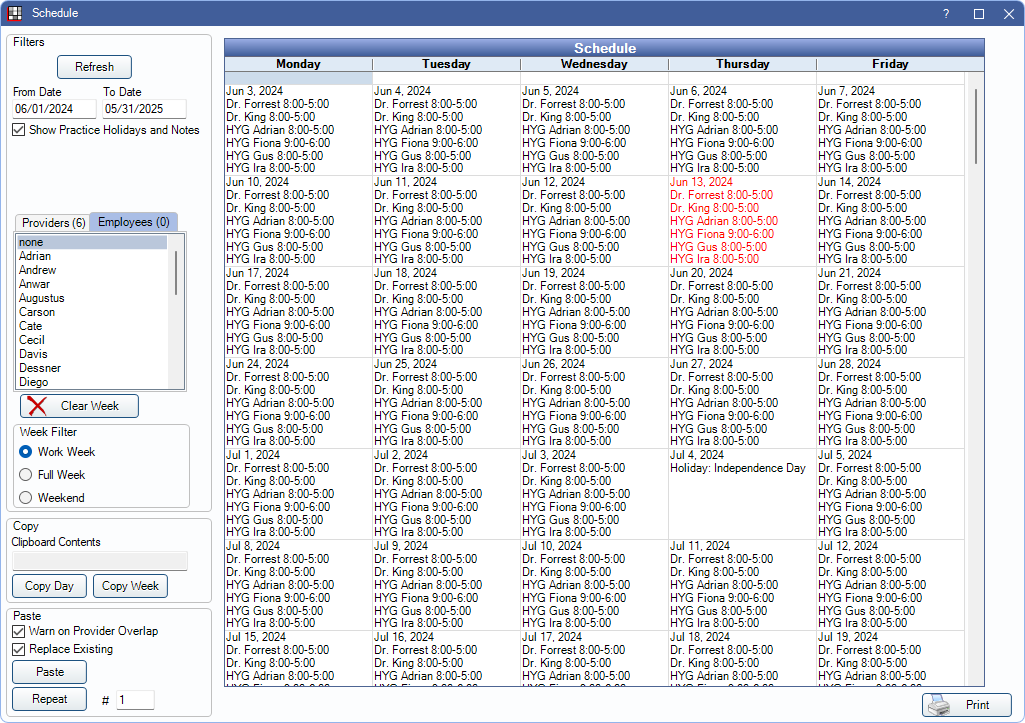
Task: Toggle Show Practice Holidays and Notes checkbox
Action: [x=19, y=130]
